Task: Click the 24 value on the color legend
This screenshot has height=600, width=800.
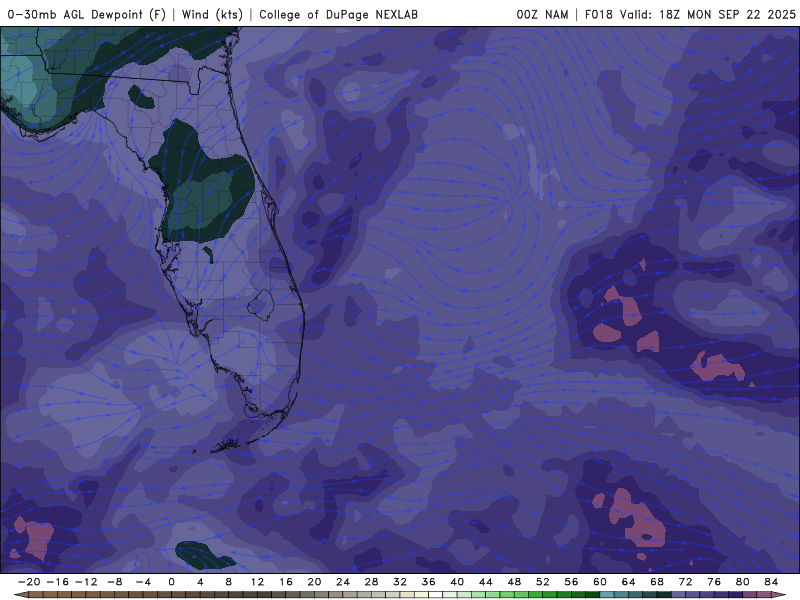Action: click(x=343, y=582)
